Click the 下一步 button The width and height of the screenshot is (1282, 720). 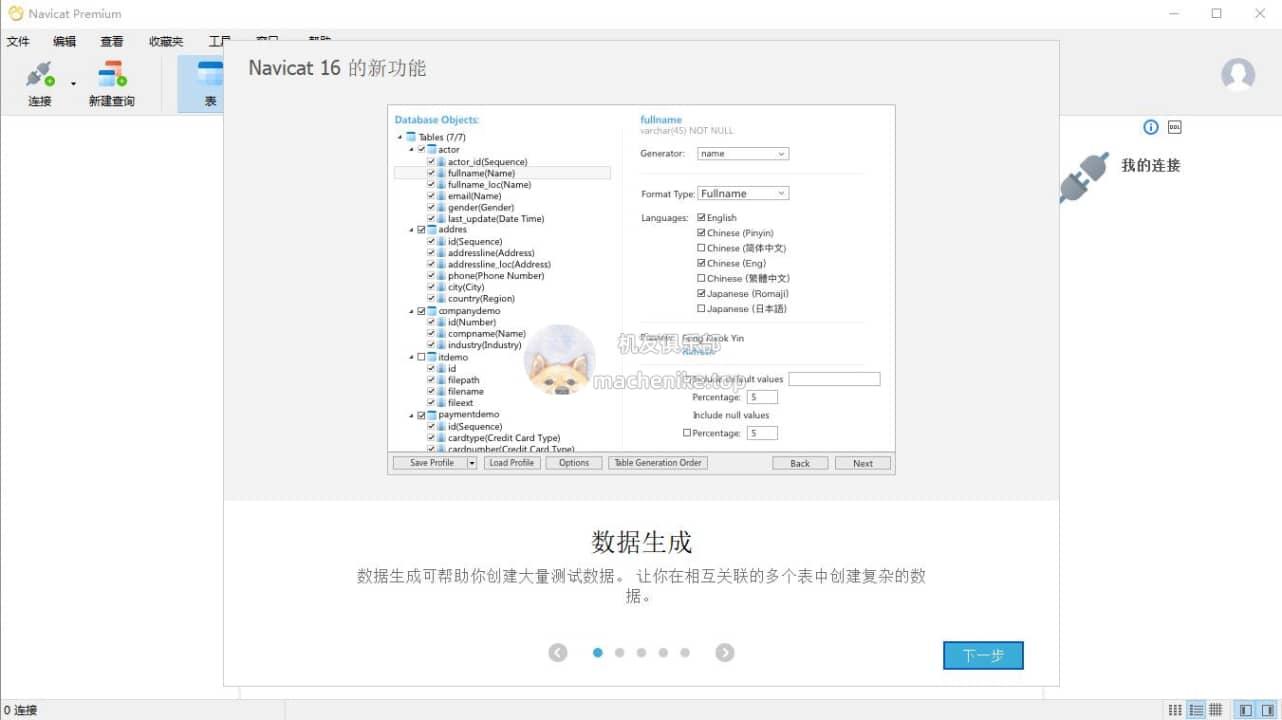[983, 656]
